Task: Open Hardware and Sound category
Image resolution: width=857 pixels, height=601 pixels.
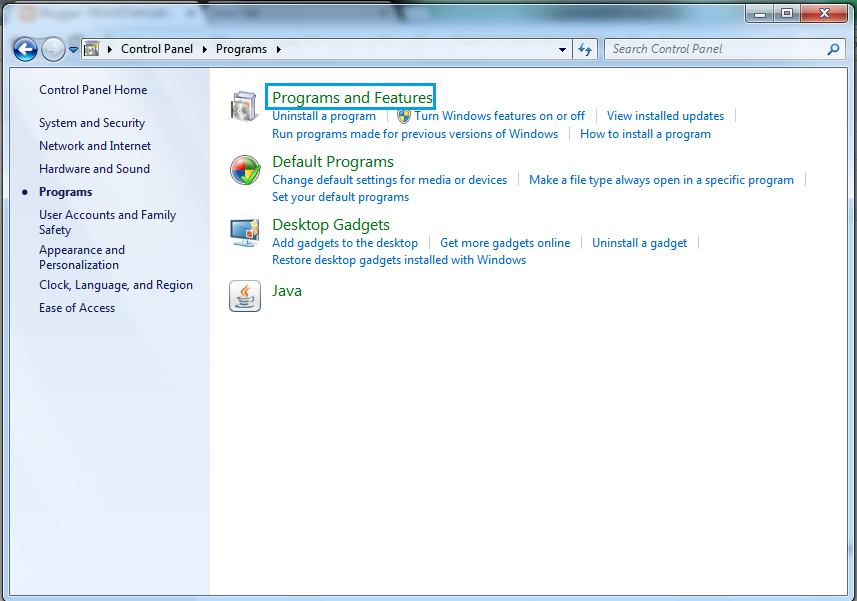Action: click(94, 169)
